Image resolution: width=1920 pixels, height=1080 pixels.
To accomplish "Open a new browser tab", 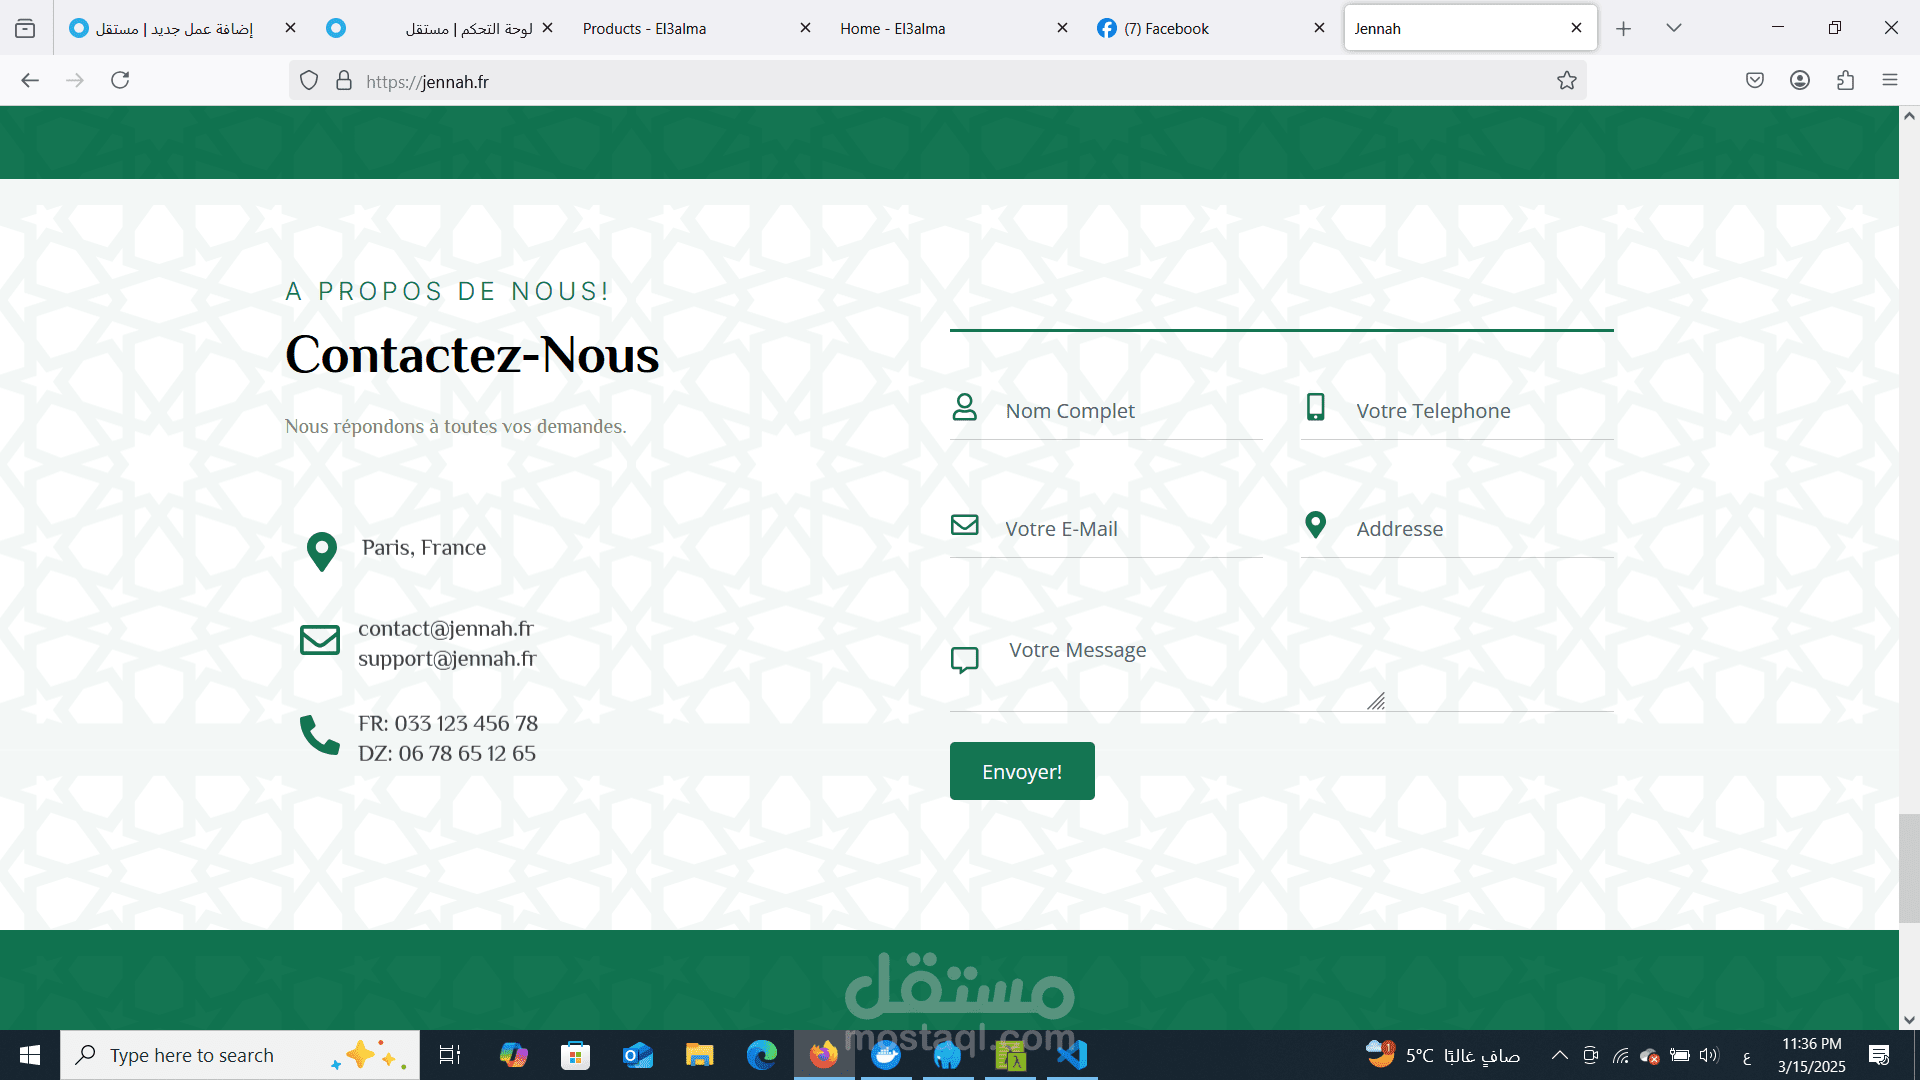I will point(1623,29).
